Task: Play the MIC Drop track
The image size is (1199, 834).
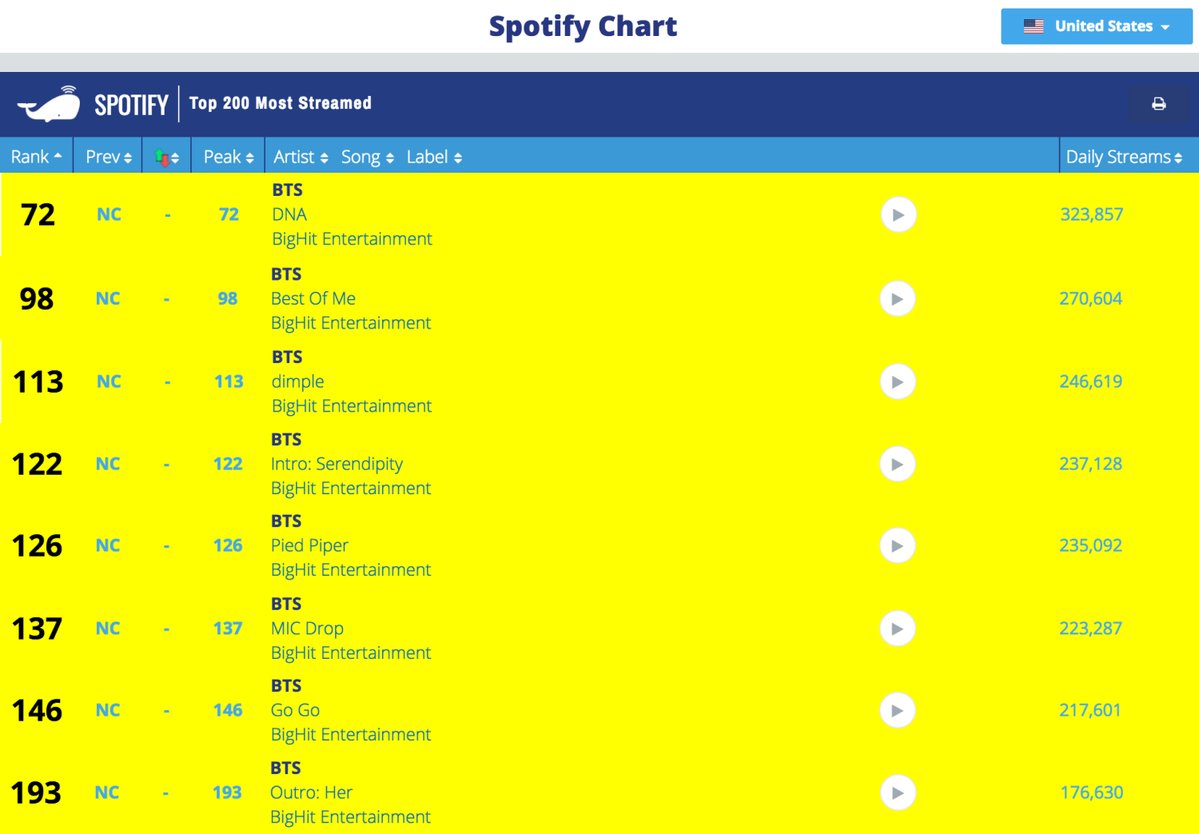Action: tap(898, 628)
